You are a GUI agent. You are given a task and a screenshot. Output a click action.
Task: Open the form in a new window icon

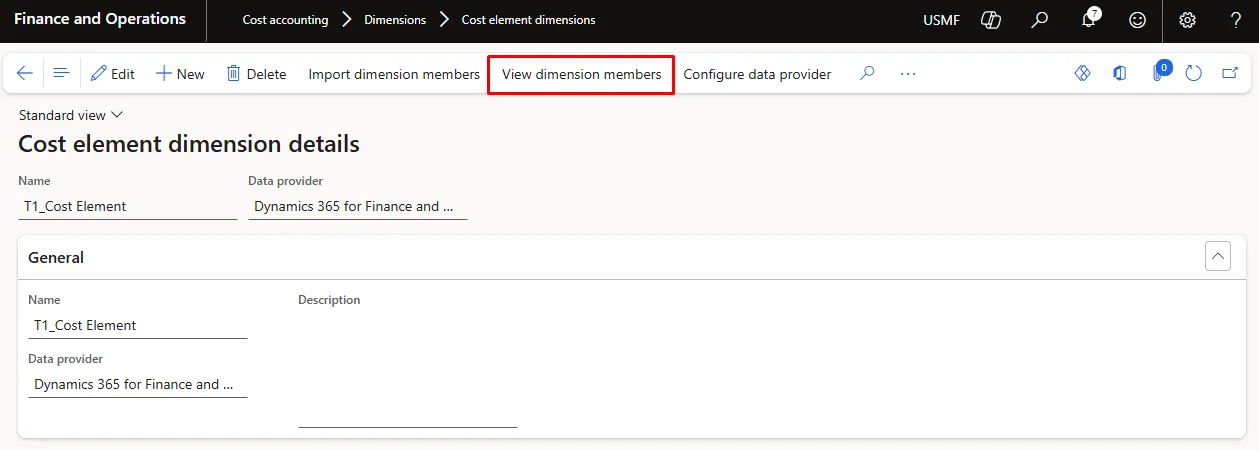pyautogui.click(x=1230, y=73)
